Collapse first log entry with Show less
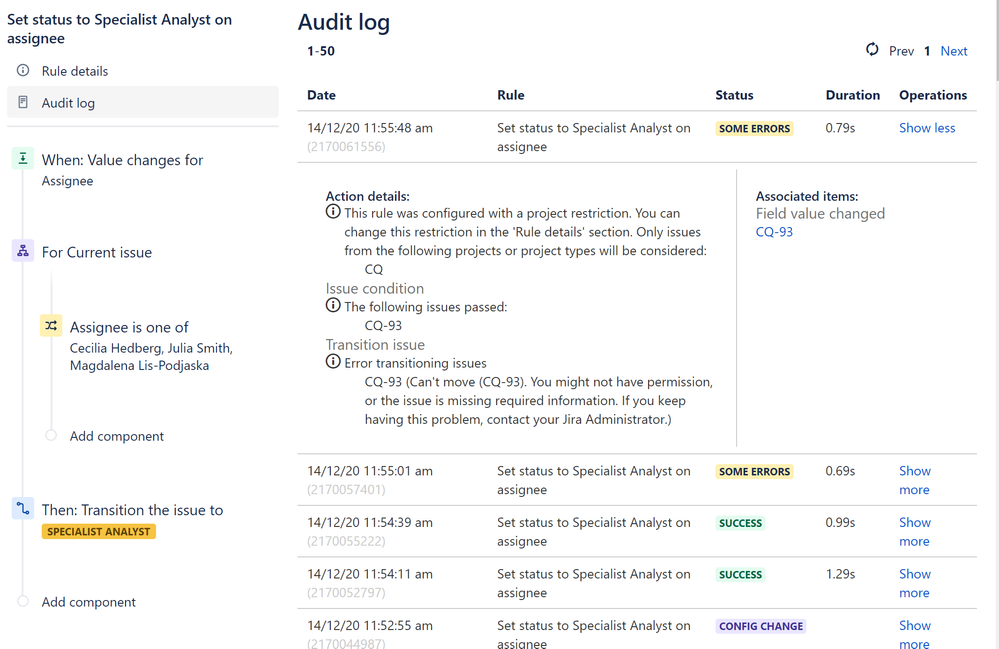This screenshot has height=649, width=999. (927, 128)
